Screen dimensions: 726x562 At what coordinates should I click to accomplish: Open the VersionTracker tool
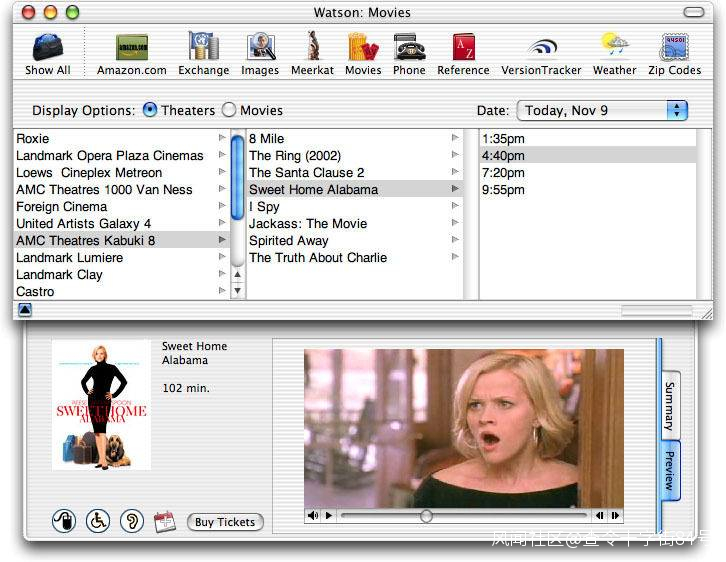pos(541,54)
